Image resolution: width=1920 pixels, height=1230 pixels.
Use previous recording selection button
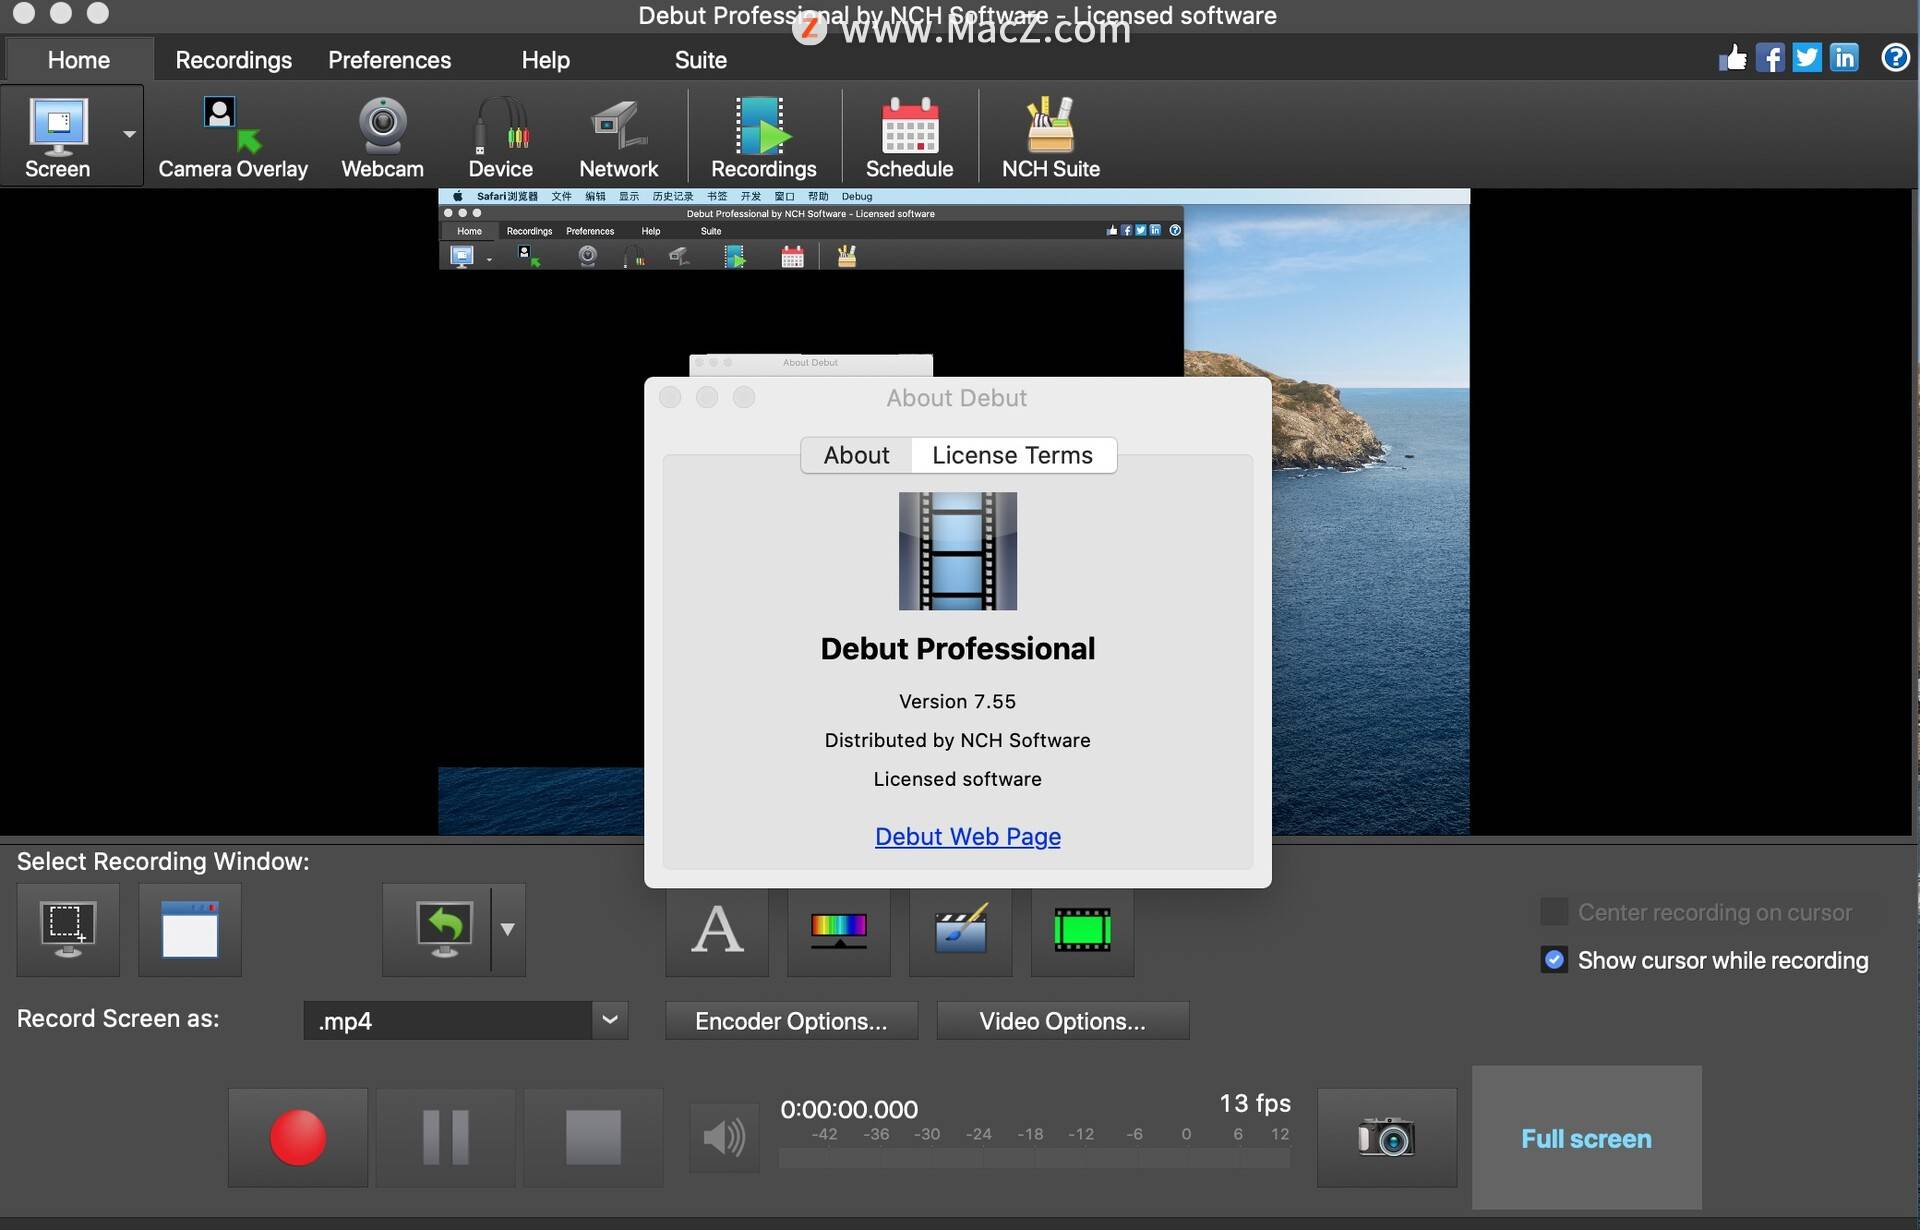(x=437, y=930)
